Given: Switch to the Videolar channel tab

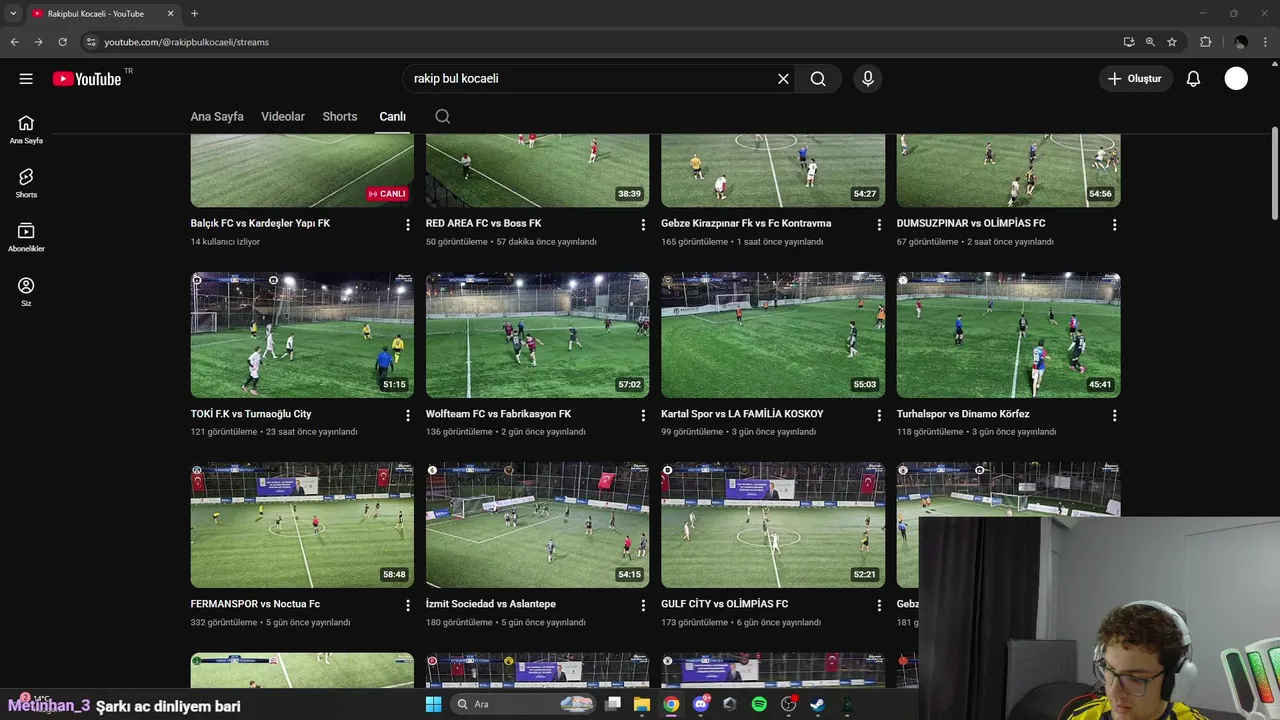Looking at the screenshot, I should tap(283, 116).
